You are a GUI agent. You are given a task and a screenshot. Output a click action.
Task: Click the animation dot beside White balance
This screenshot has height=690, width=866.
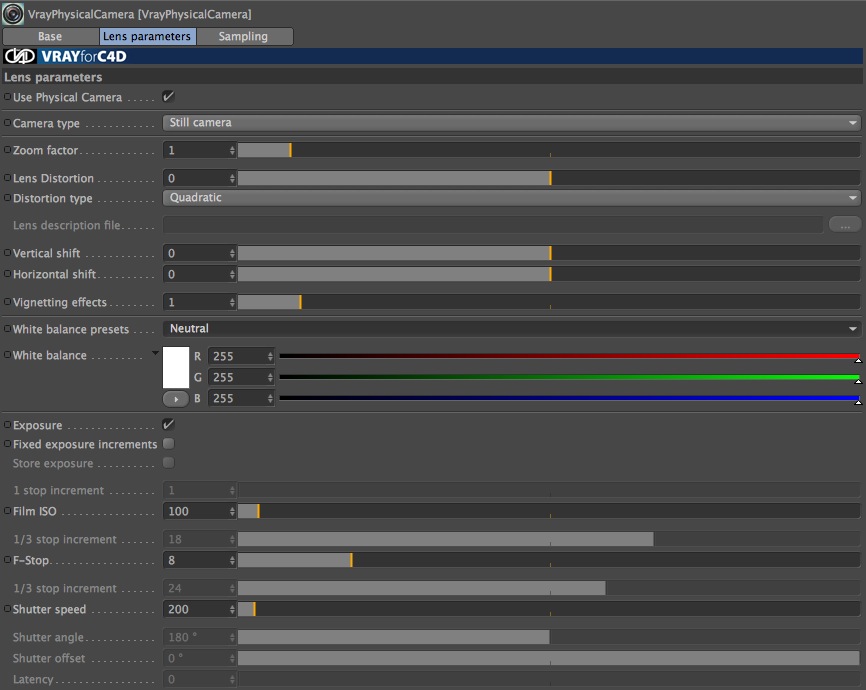coord(8,355)
